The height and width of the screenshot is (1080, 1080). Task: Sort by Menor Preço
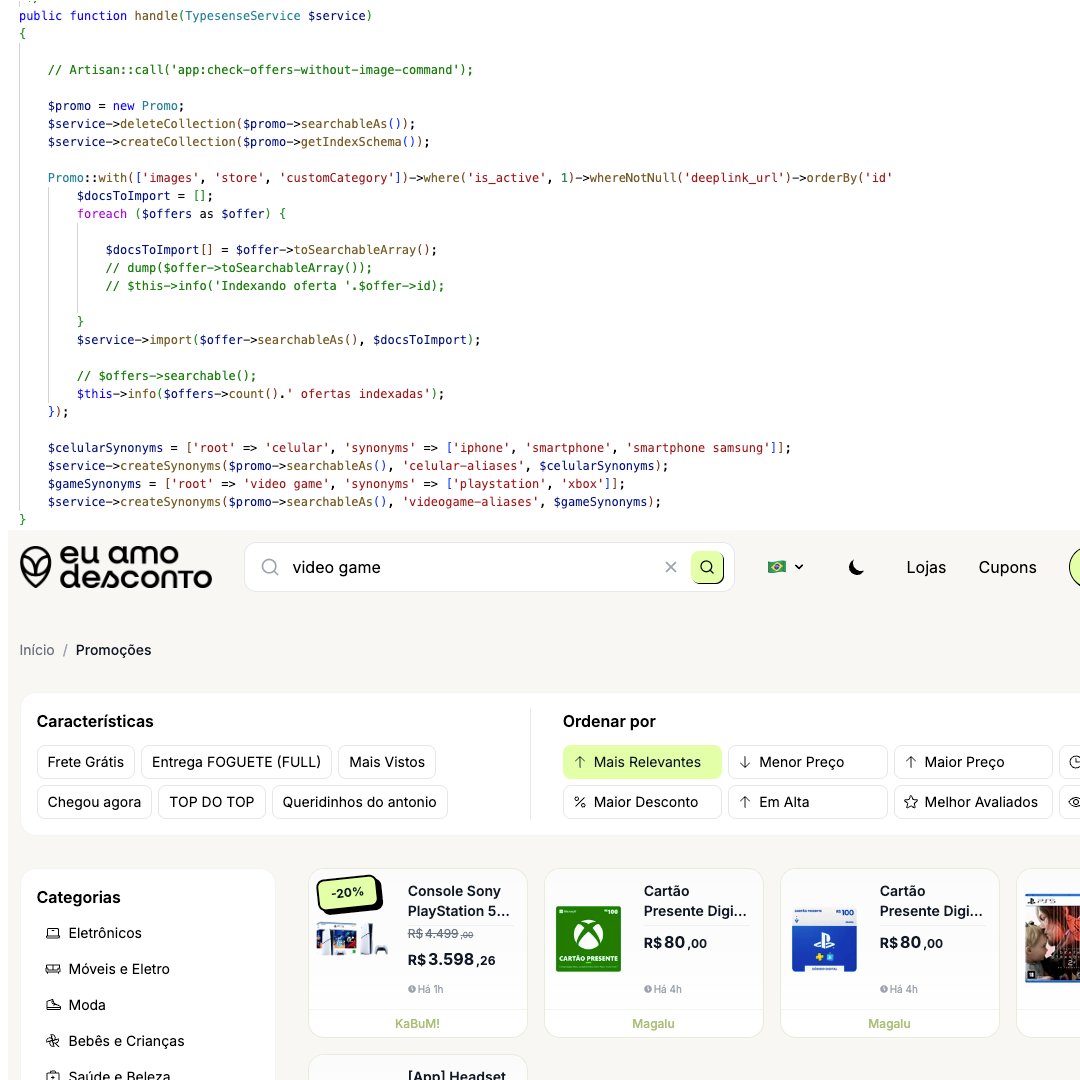point(807,762)
